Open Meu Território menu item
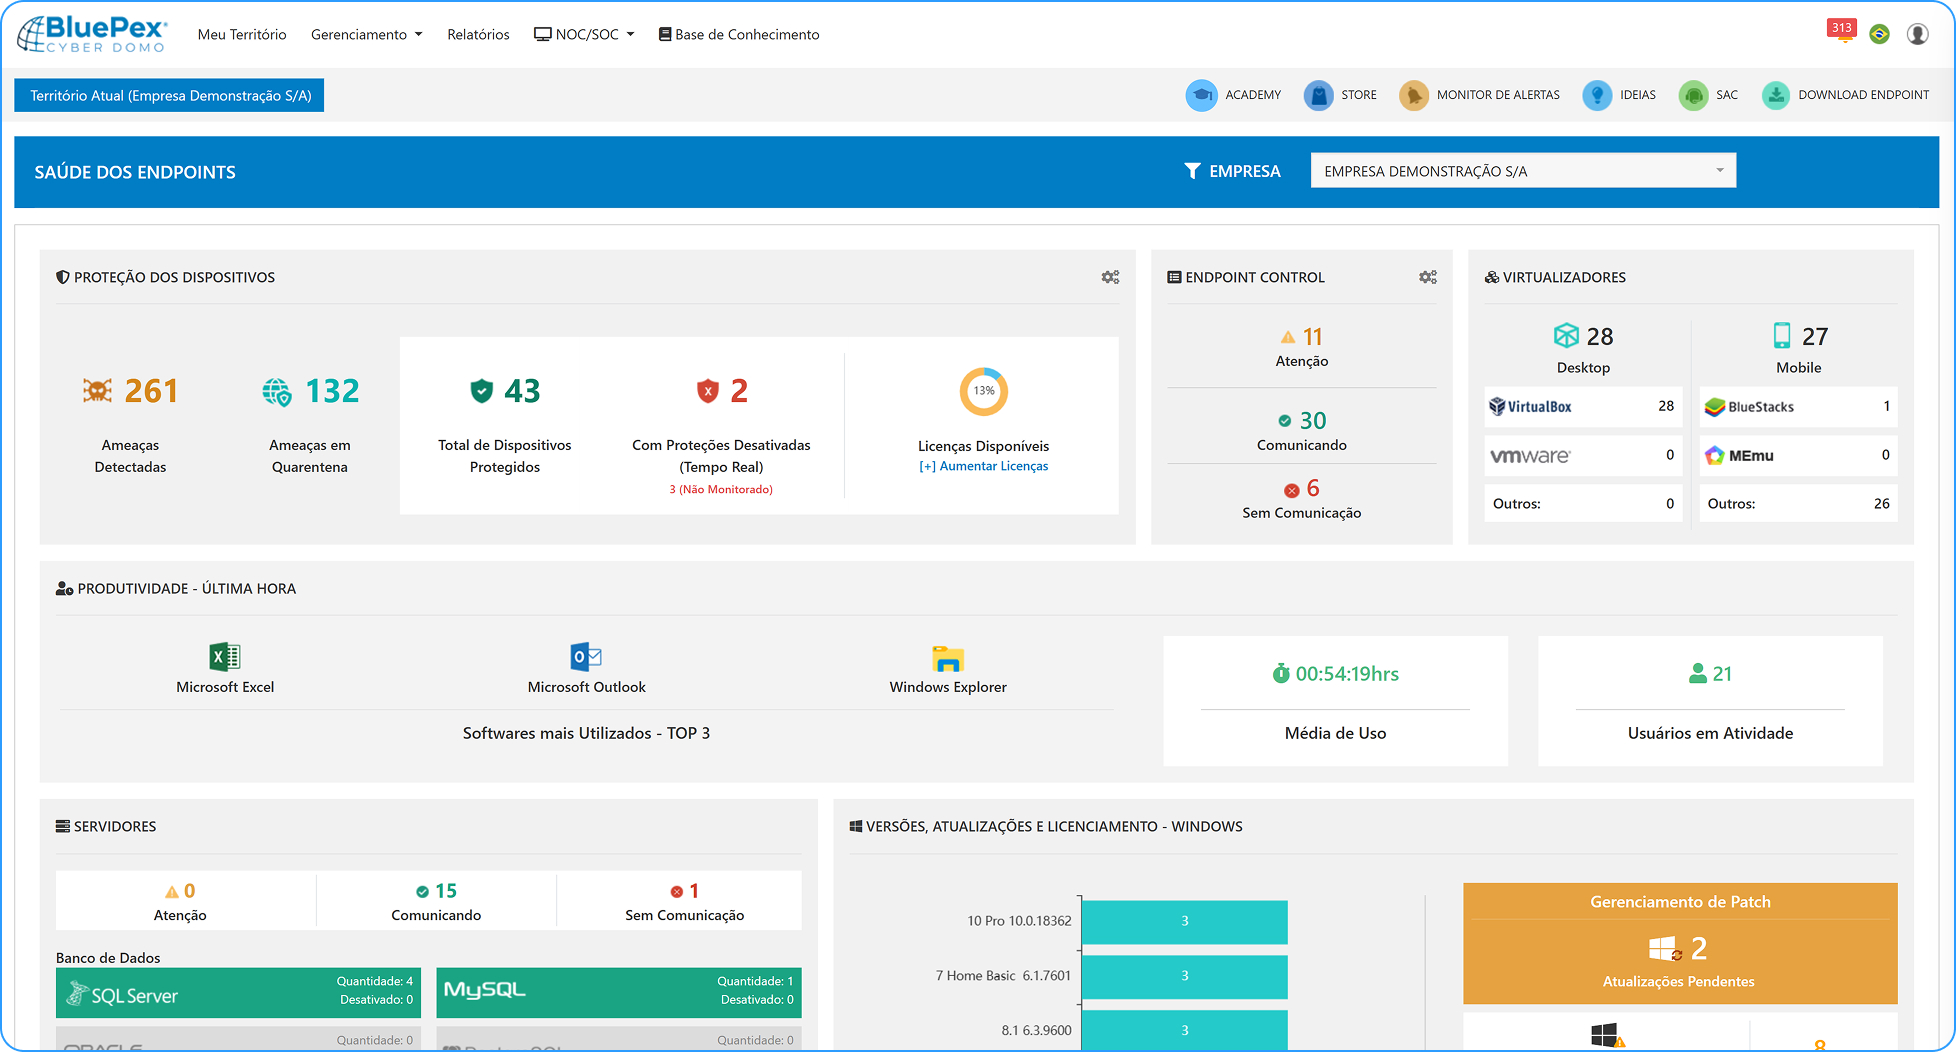 click(x=242, y=34)
